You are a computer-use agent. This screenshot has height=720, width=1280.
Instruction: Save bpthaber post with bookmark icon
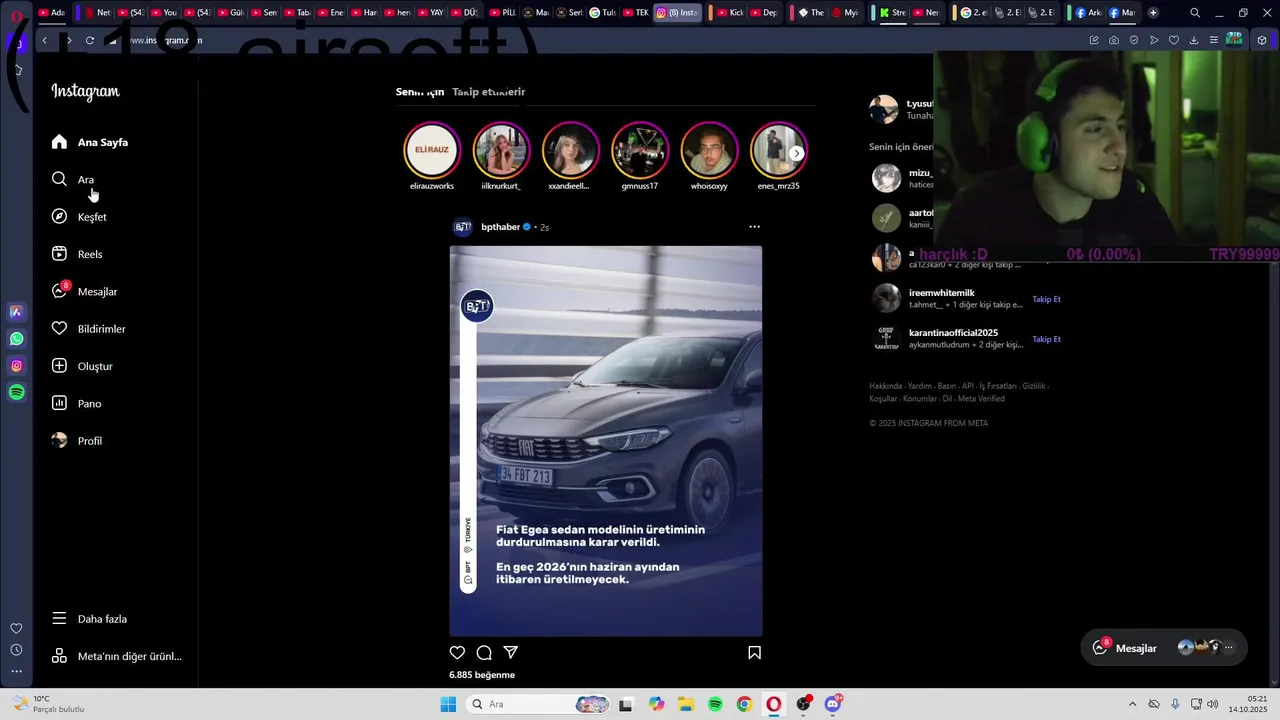(x=755, y=653)
